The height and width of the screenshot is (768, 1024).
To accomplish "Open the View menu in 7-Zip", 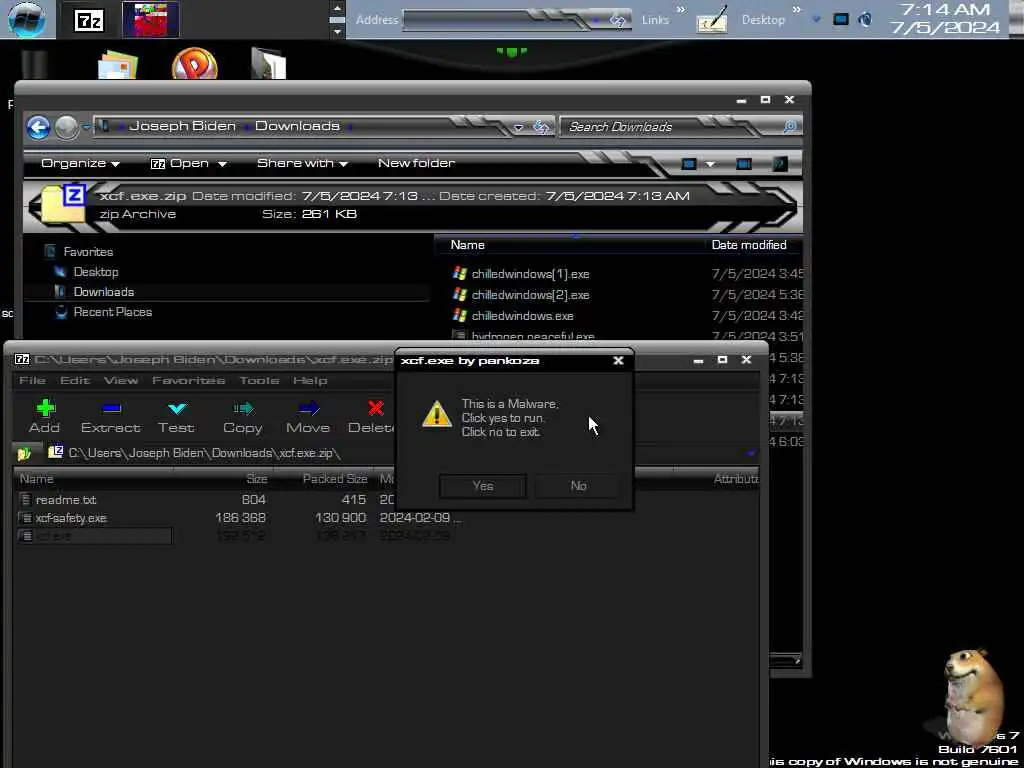I will 121,380.
